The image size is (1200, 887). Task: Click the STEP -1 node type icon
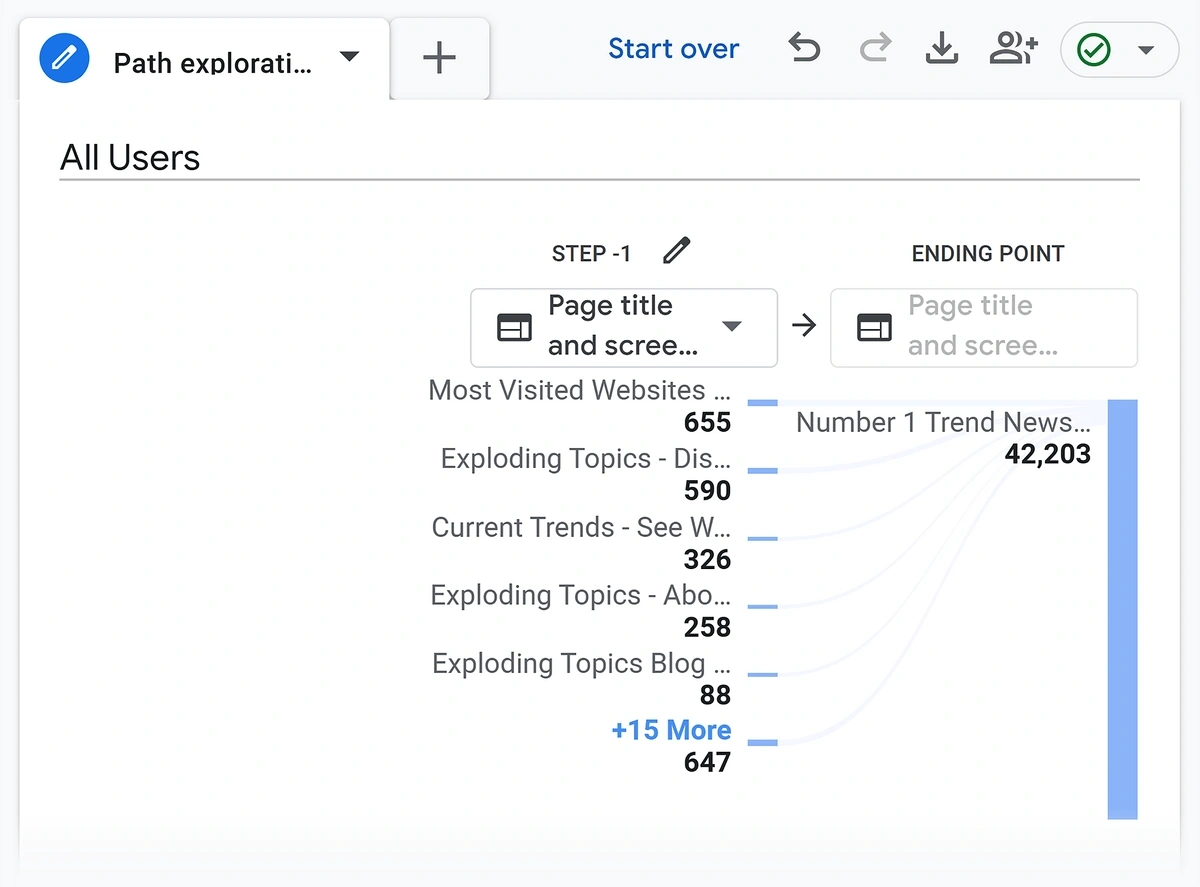[x=514, y=327]
